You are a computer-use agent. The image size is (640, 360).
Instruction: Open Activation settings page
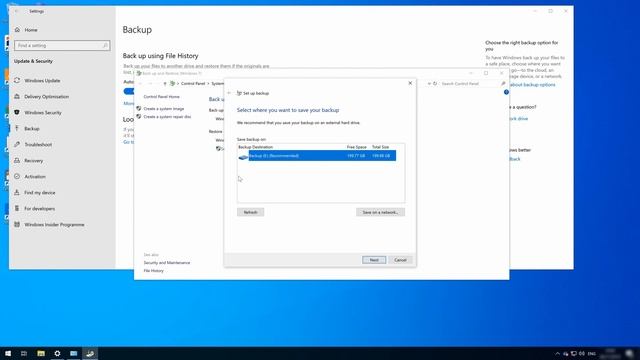(35, 177)
